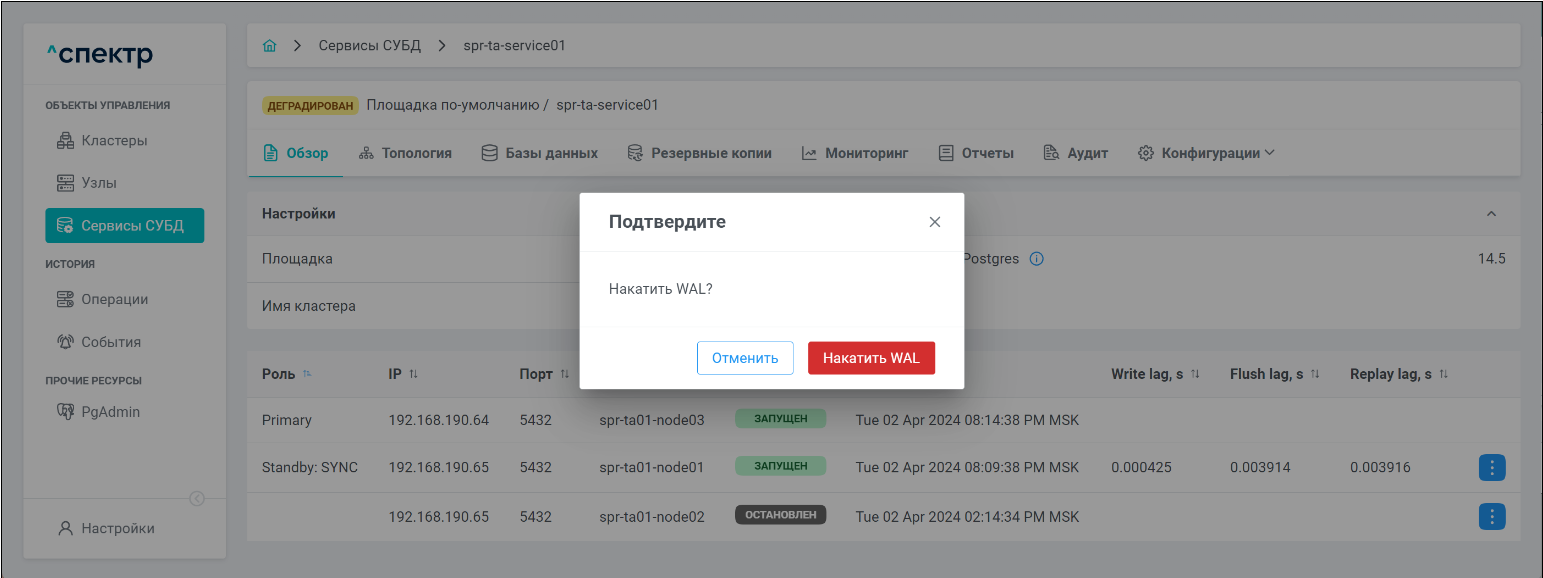The height and width of the screenshot is (578, 1543).
Task: Sort by Write lag column
Action: [1194, 374]
